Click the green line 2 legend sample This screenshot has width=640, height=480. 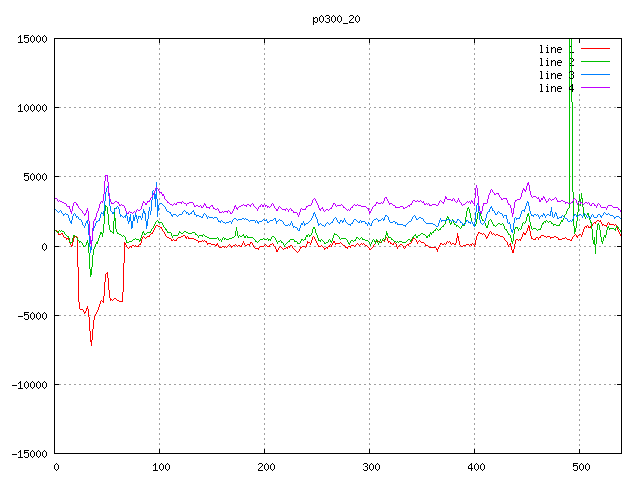click(596, 62)
